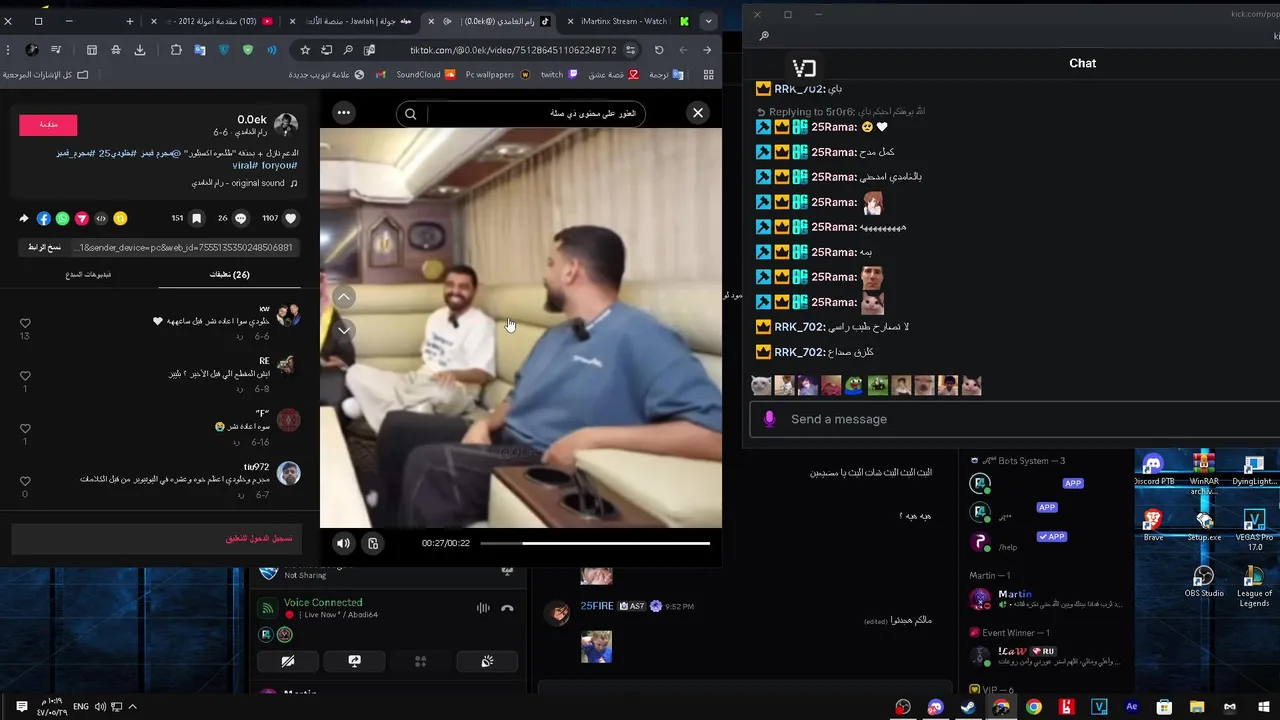This screenshot has height=720, width=1280.
Task: Open the 0.0ek profile name
Action: tap(252, 119)
